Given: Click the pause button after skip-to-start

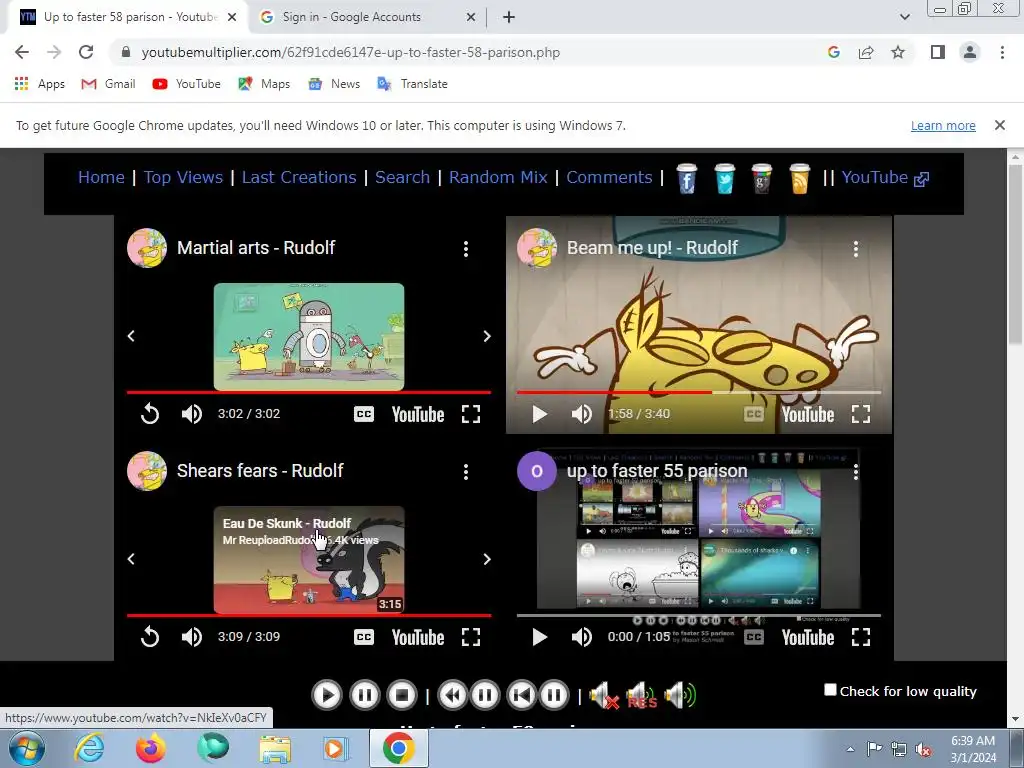Looking at the screenshot, I should [554, 696].
